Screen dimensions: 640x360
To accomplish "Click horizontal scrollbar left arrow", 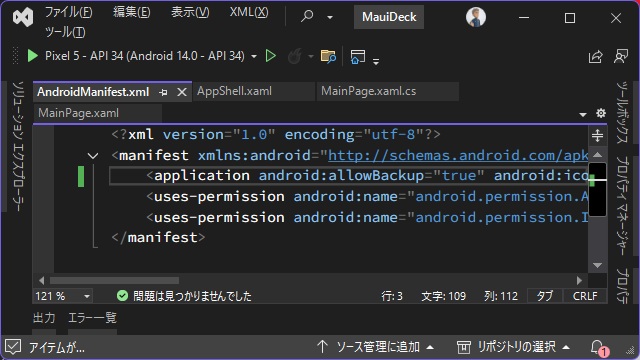I will 41,280.
